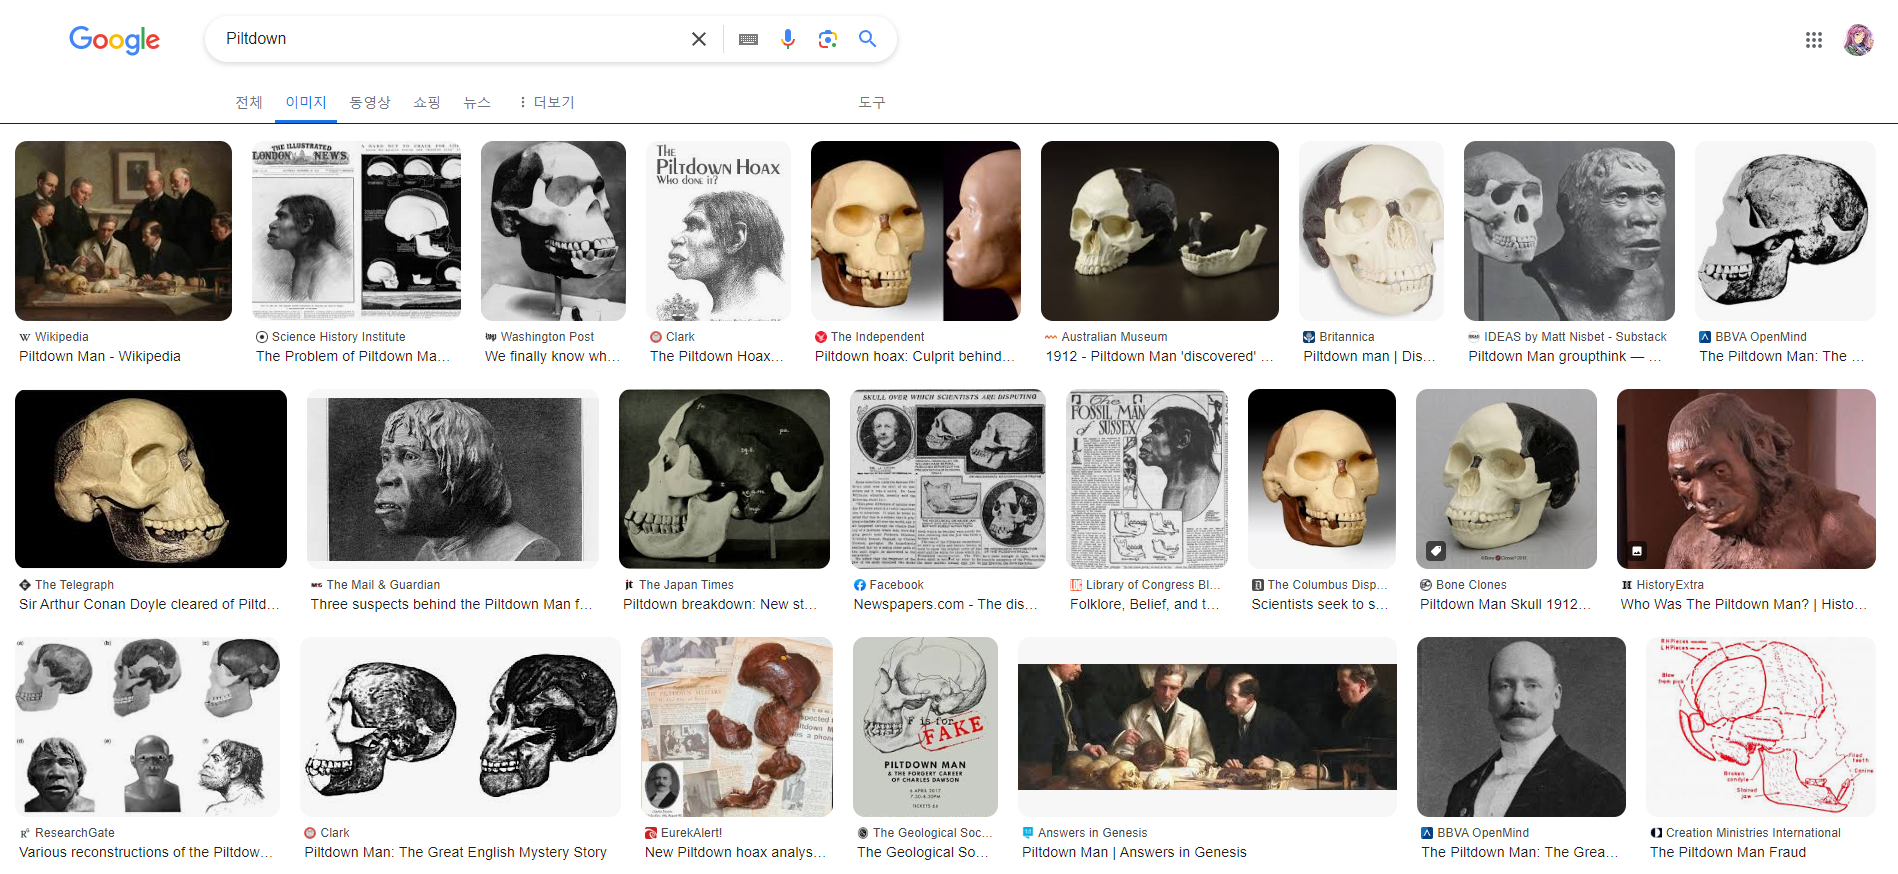Start a voice search with the microphone

[788, 39]
